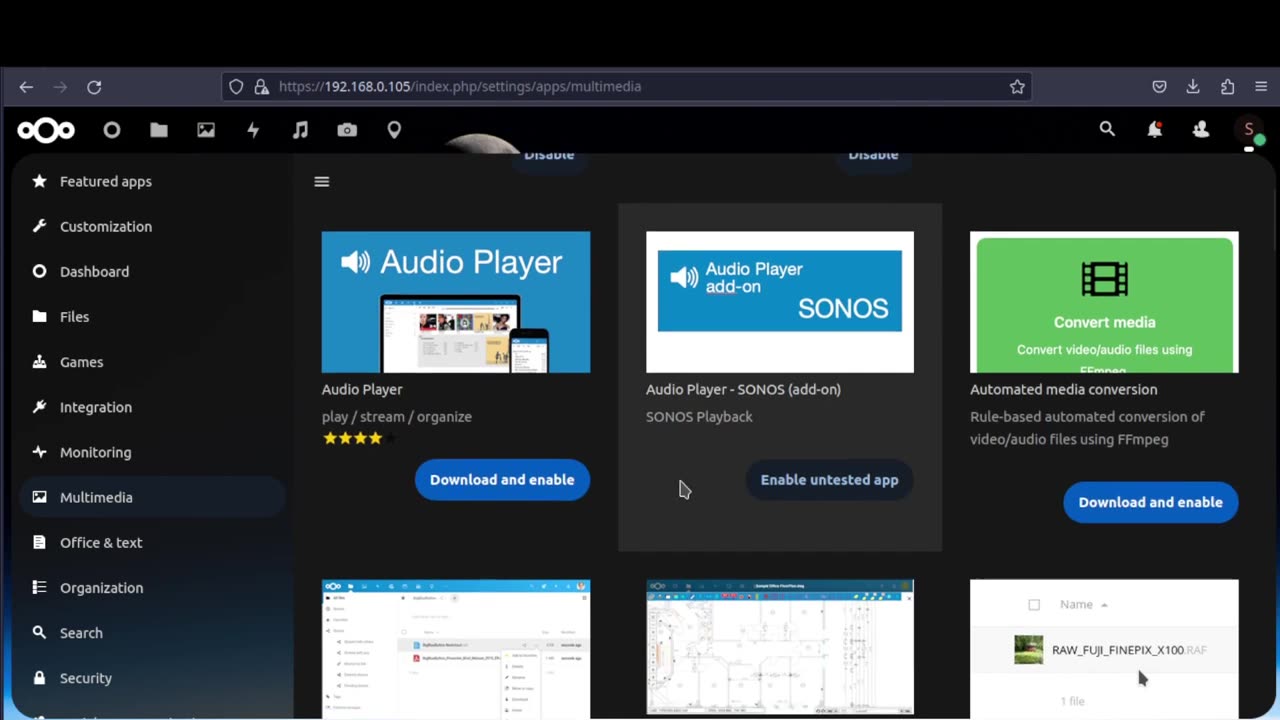Click the Audio Player star rating
Image resolution: width=1280 pixels, height=720 pixels.
click(x=359, y=438)
